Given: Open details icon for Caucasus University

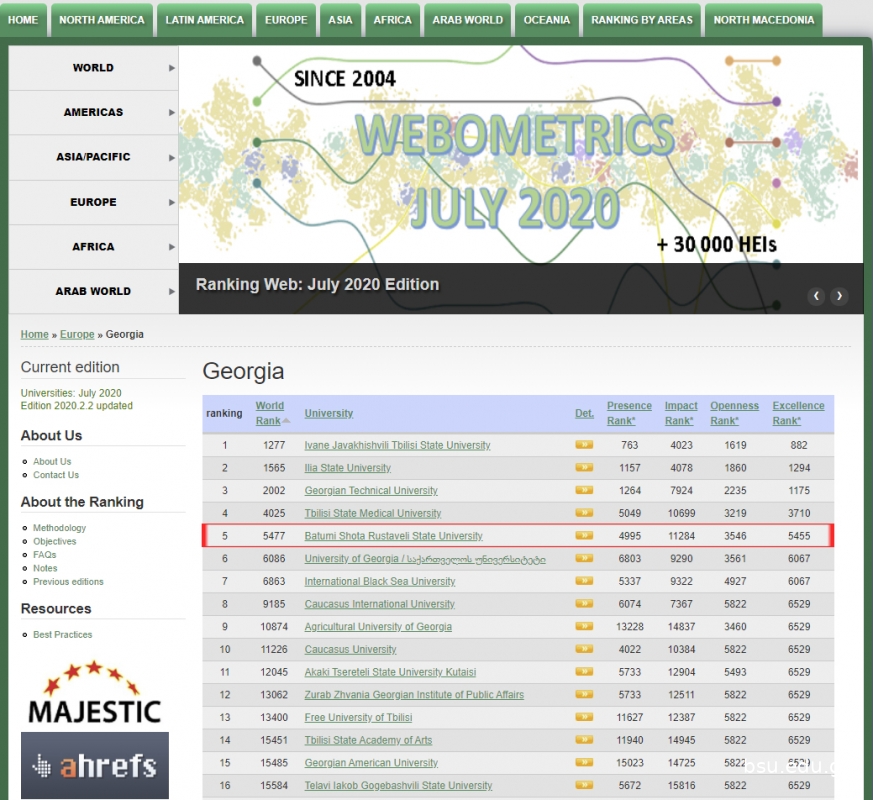Looking at the screenshot, I should (x=584, y=649).
